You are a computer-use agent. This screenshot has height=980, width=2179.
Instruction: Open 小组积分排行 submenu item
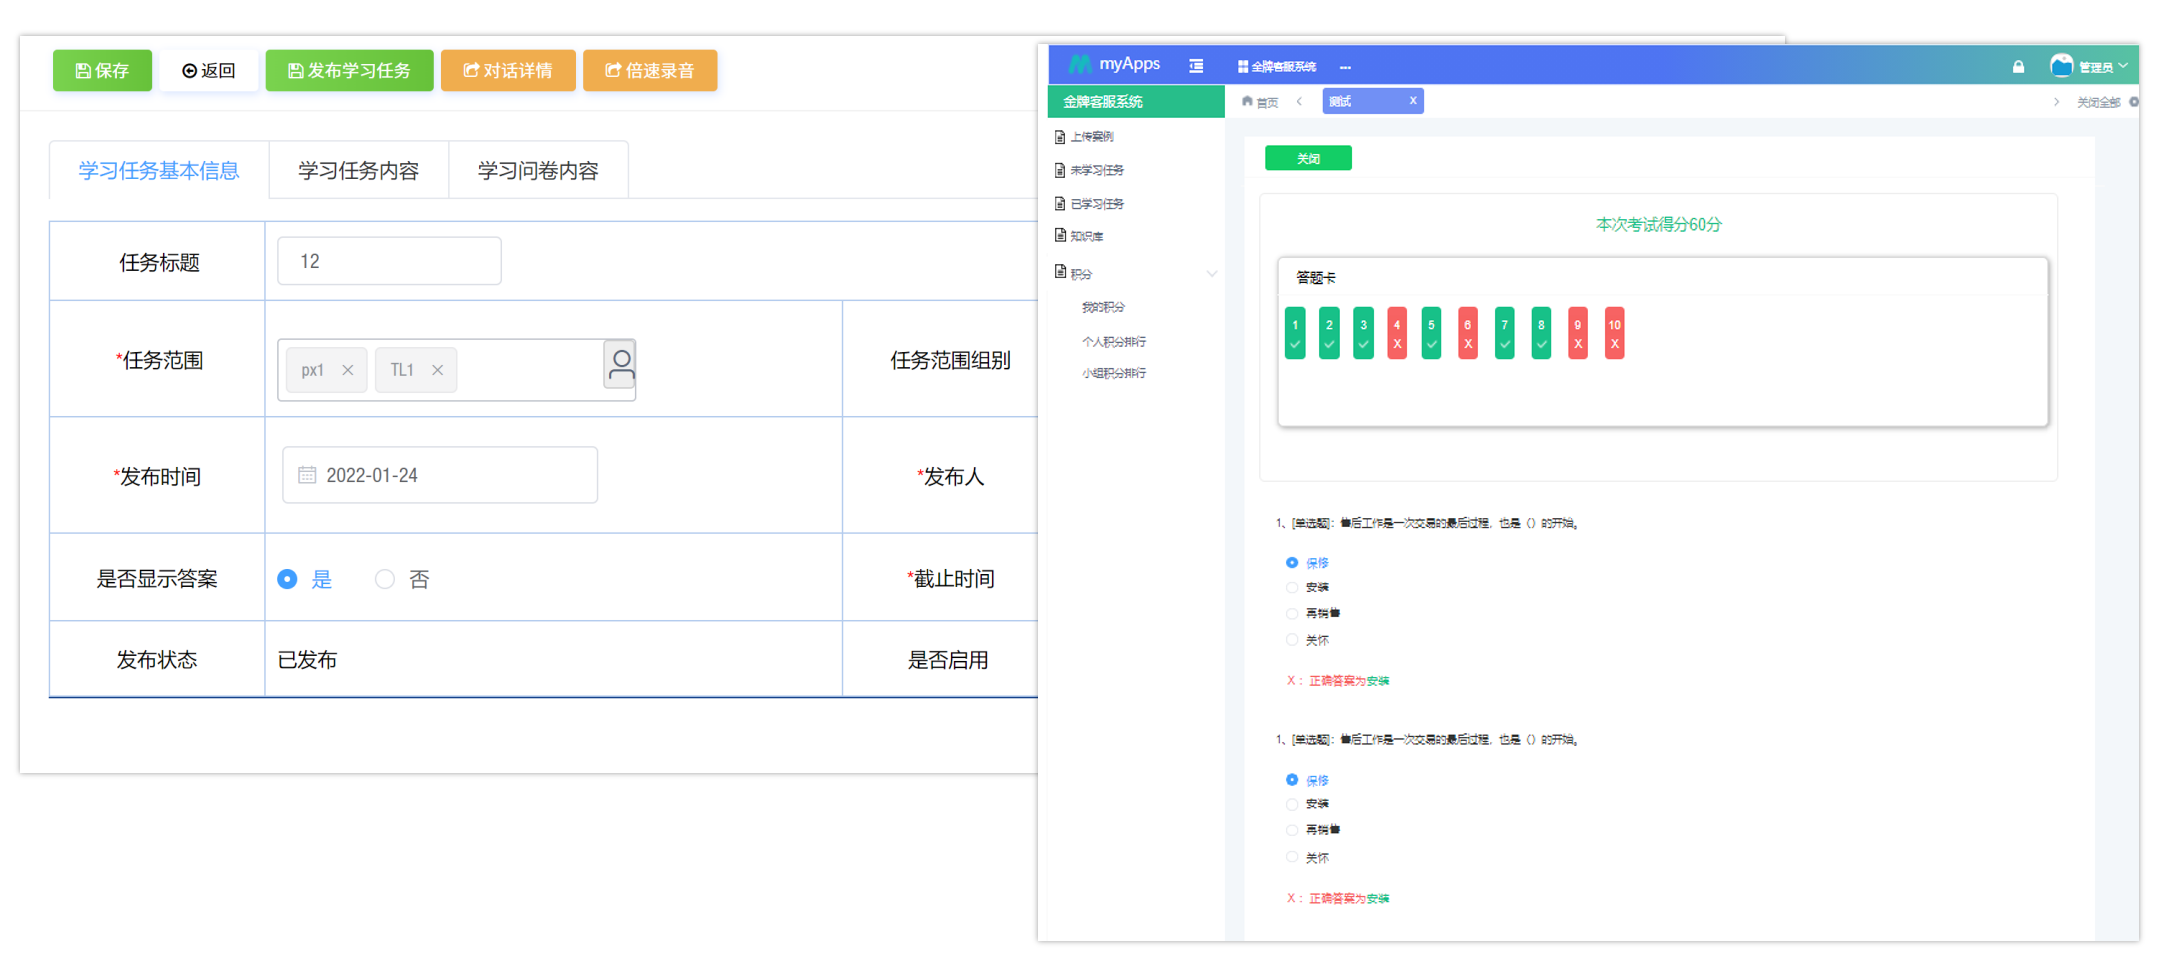tap(1114, 373)
